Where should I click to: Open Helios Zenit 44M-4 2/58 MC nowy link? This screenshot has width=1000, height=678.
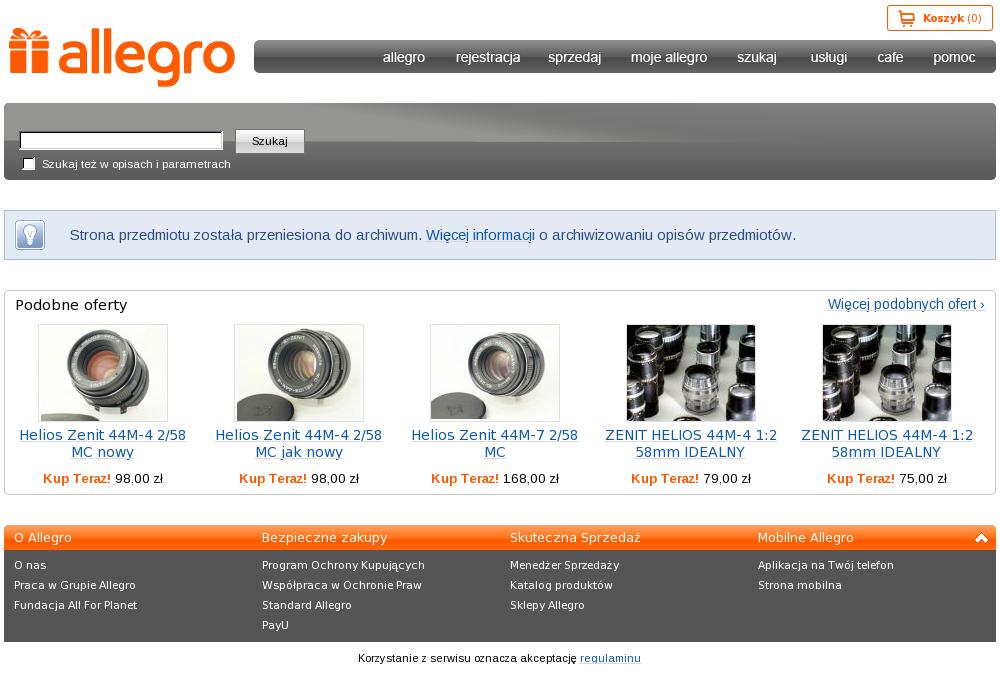(x=103, y=443)
